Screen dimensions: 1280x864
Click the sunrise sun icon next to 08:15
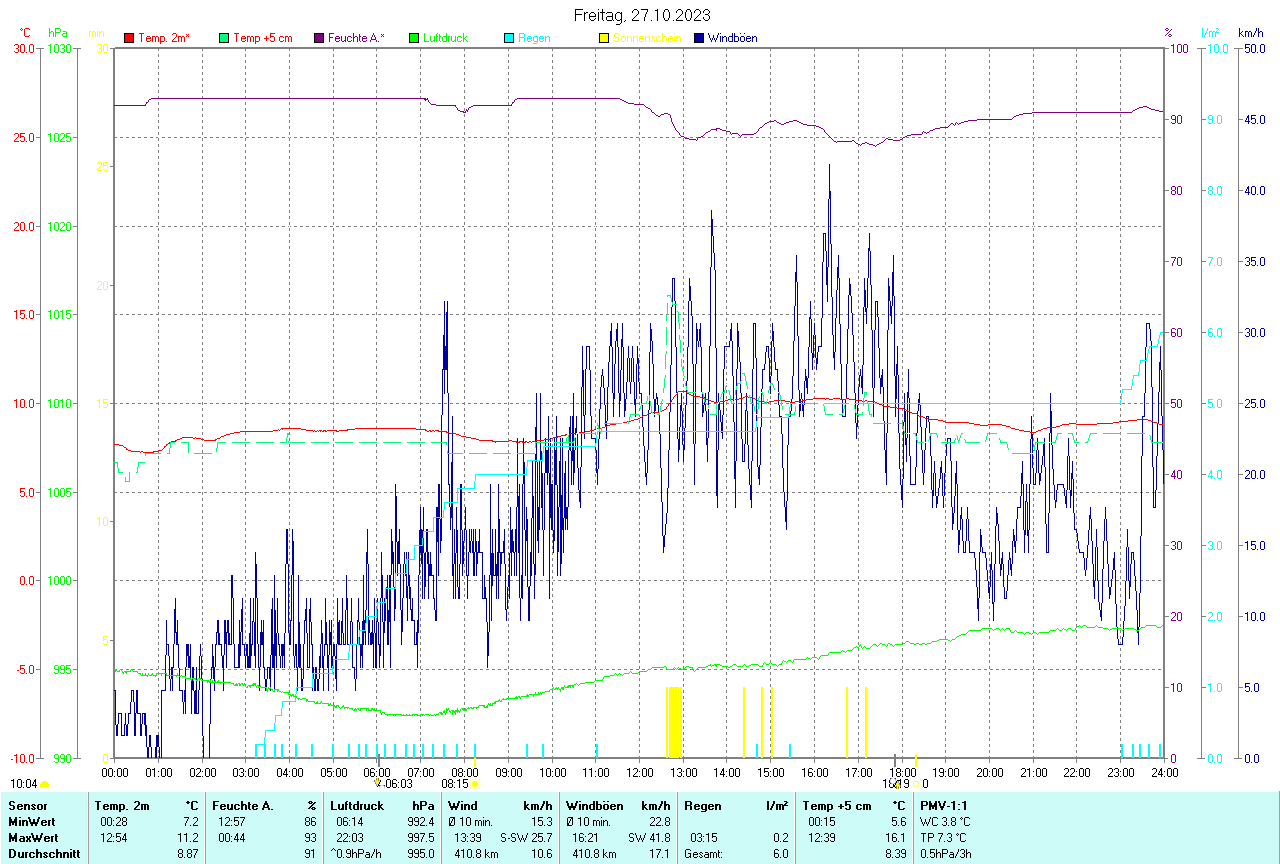[474, 785]
